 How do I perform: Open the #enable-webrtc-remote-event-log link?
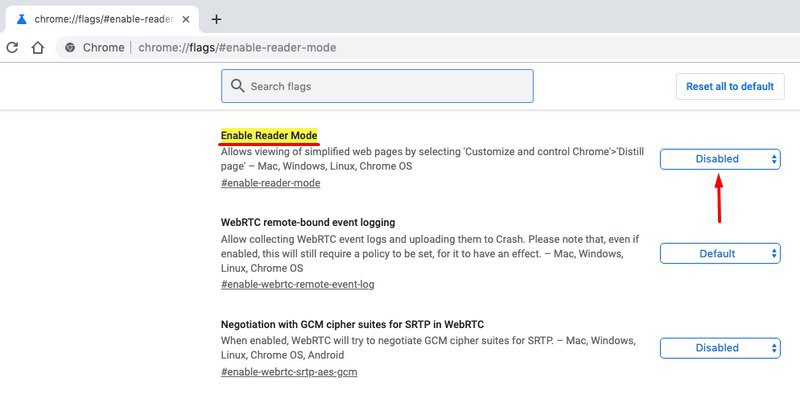[x=297, y=284]
